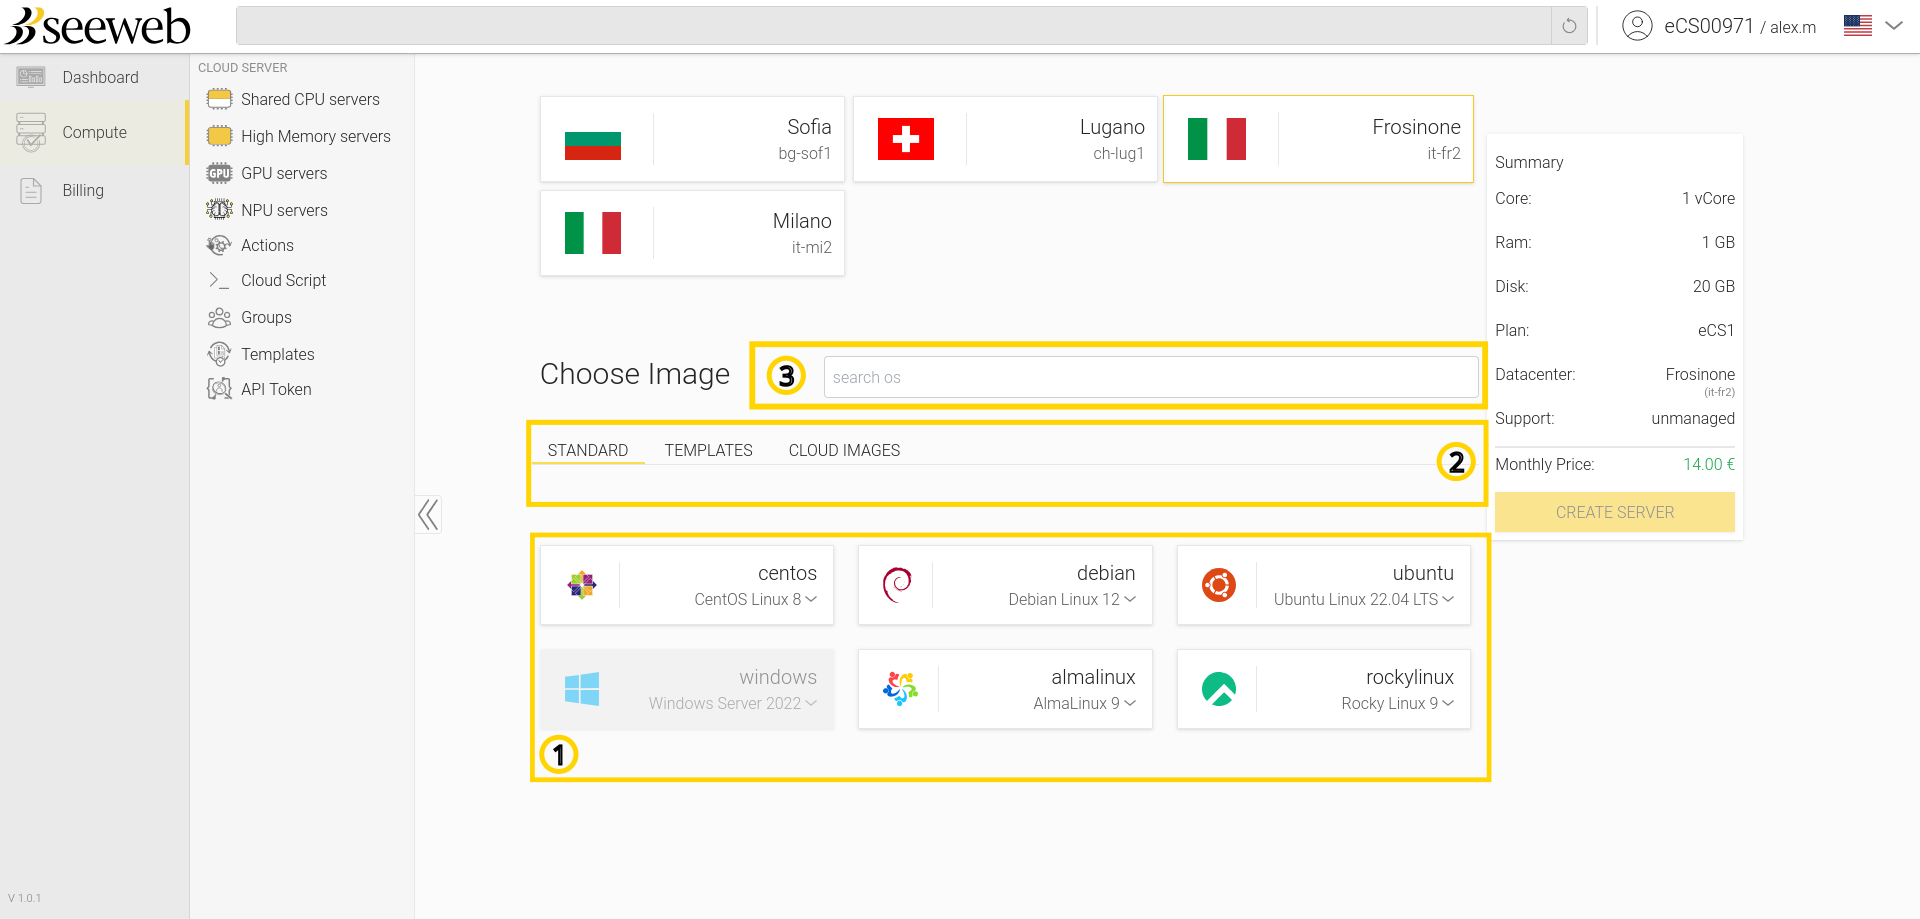Choose the almalinux image name
Screen dimensions: 1920x919
1093,677
